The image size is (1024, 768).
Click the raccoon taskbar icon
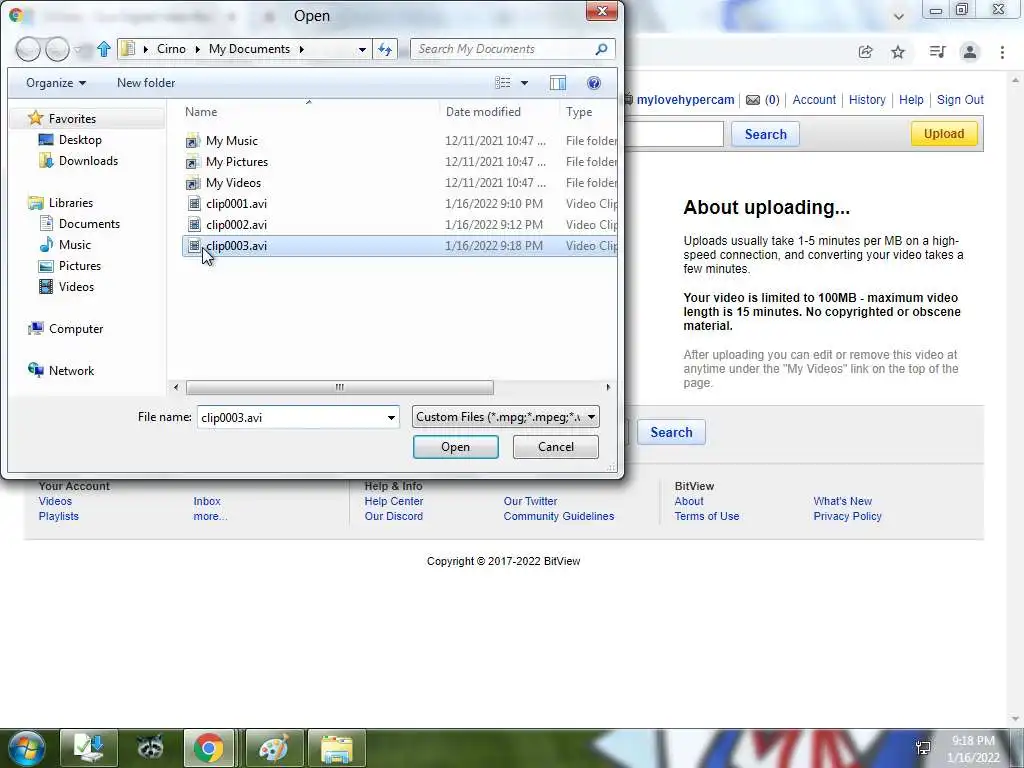tap(150, 748)
